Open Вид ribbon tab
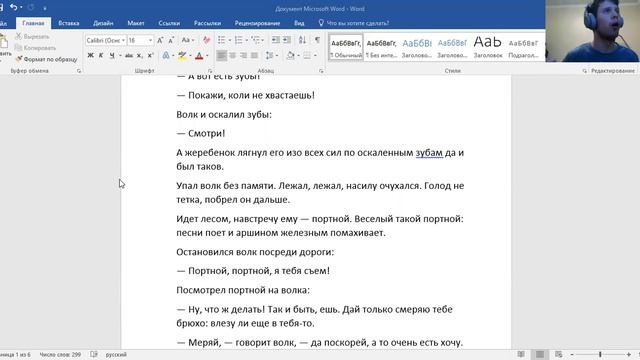The width and height of the screenshot is (640, 360). coord(299,23)
